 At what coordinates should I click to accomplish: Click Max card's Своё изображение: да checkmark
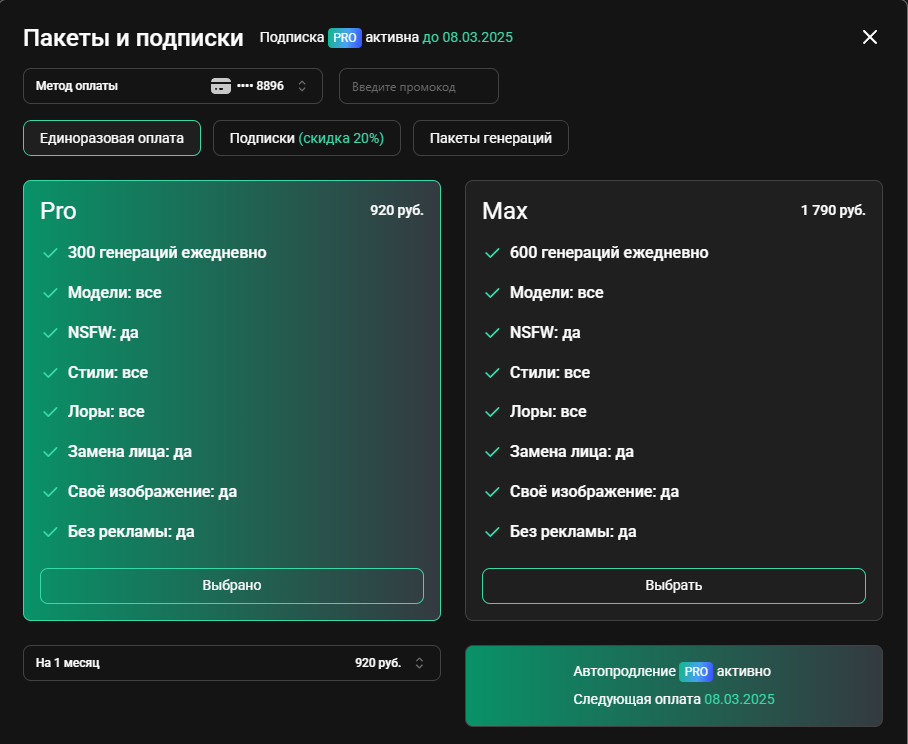(492, 492)
